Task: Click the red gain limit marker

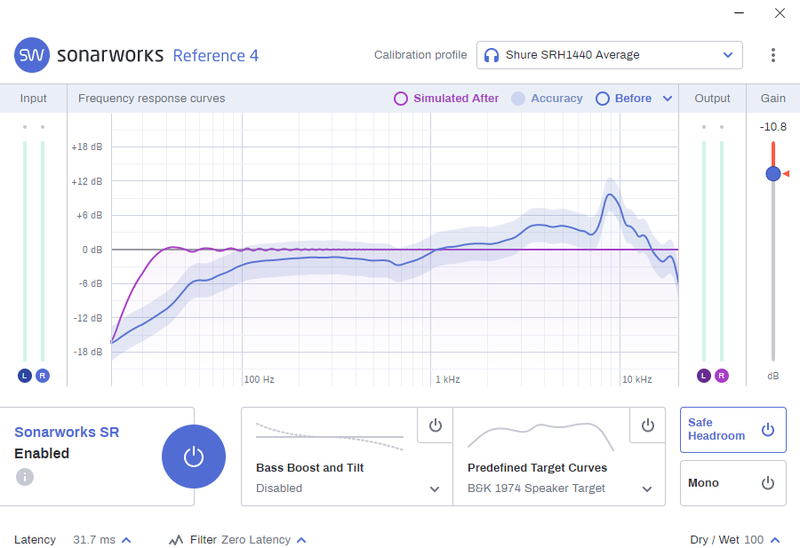Action: coord(786,174)
